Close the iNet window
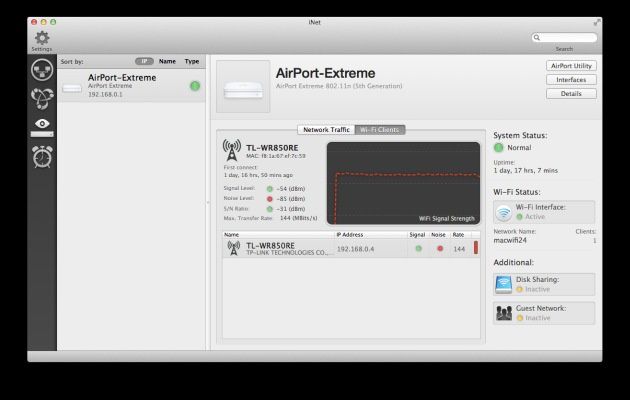This screenshot has height=400, width=630. tap(34, 22)
